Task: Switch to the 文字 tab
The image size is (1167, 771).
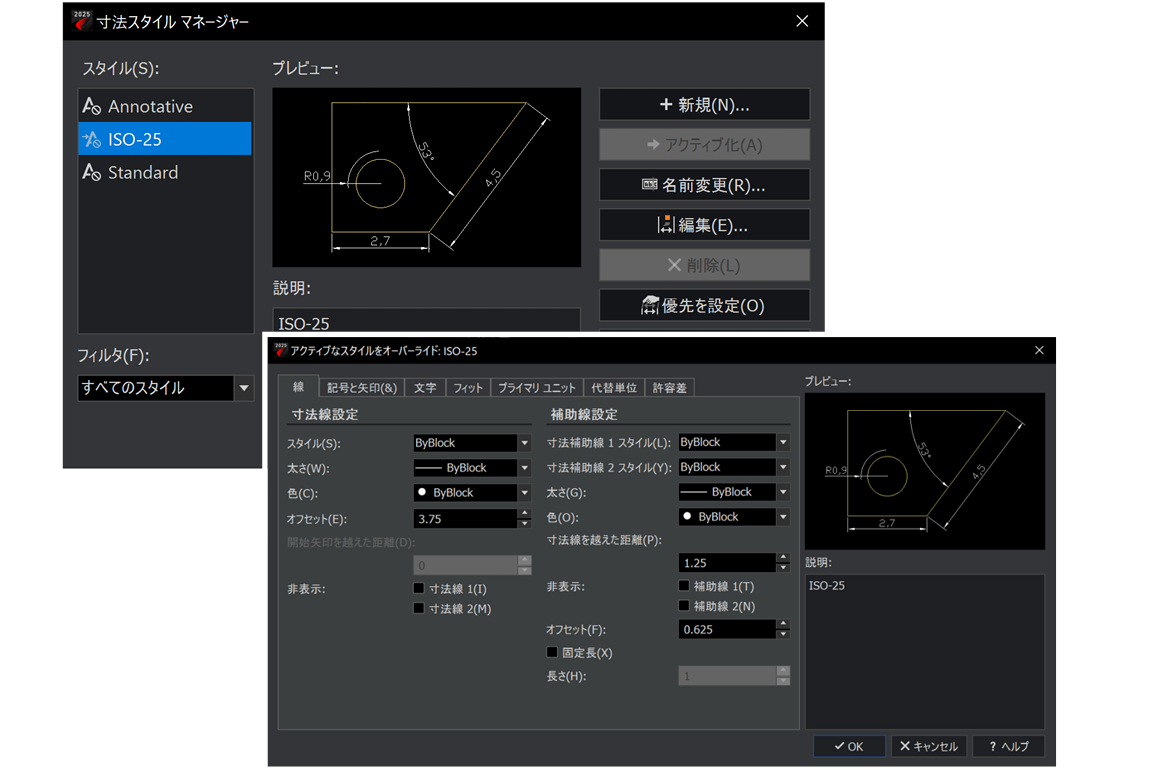Action: point(425,388)
